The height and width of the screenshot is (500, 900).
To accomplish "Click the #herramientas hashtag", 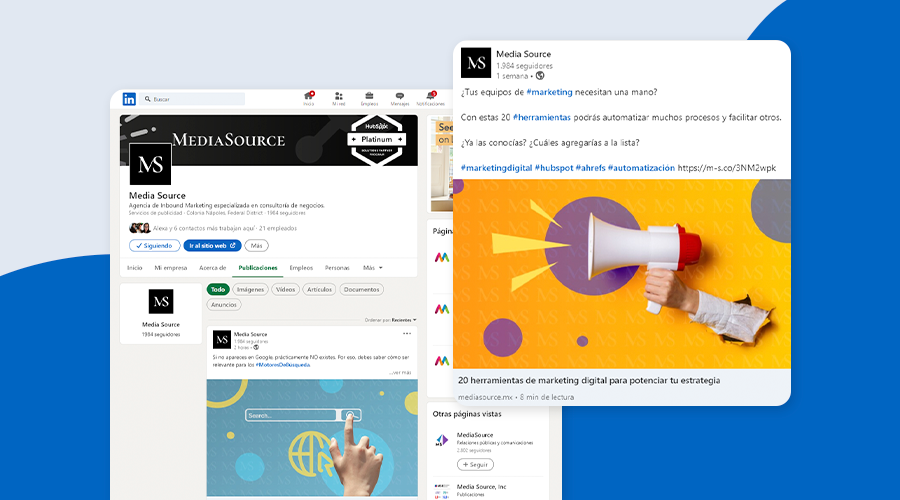I will click(542, 117).
